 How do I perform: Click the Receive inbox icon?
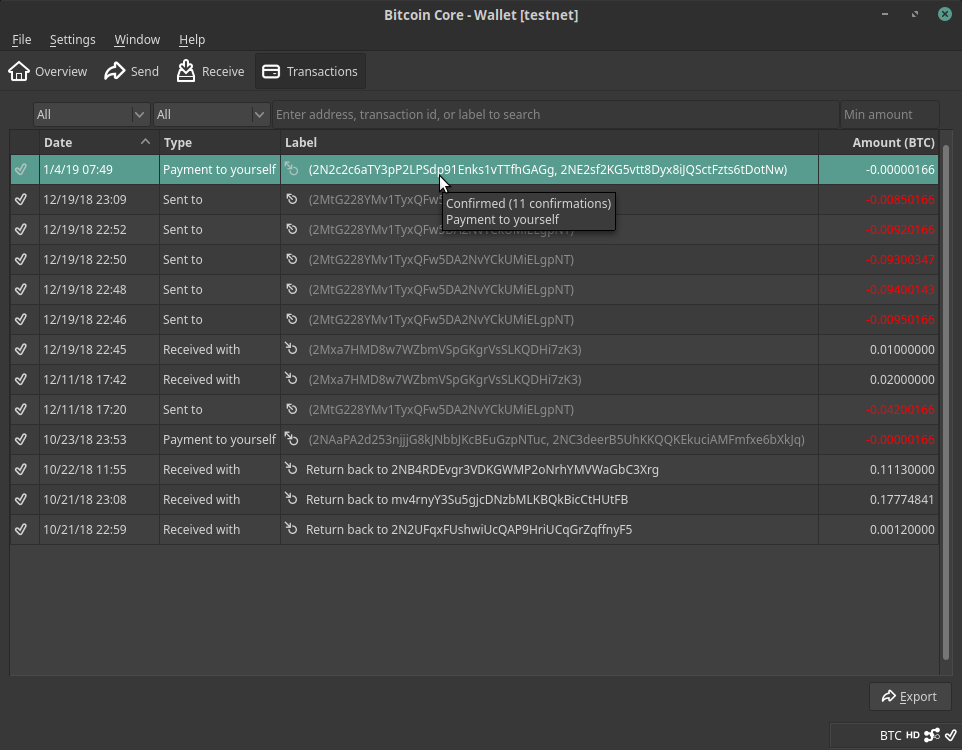[x=185, y=71]
